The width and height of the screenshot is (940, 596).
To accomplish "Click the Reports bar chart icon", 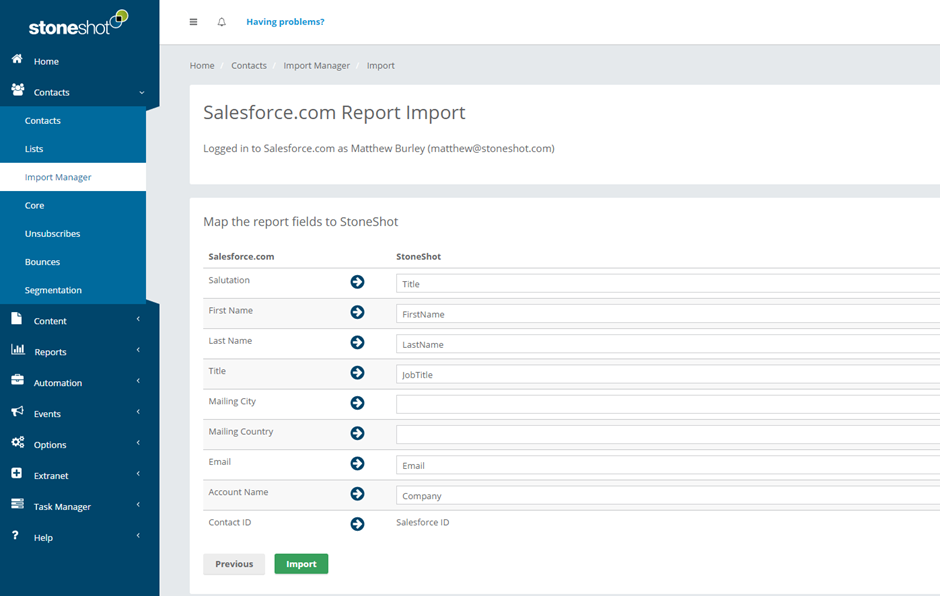I will (17, 350).
